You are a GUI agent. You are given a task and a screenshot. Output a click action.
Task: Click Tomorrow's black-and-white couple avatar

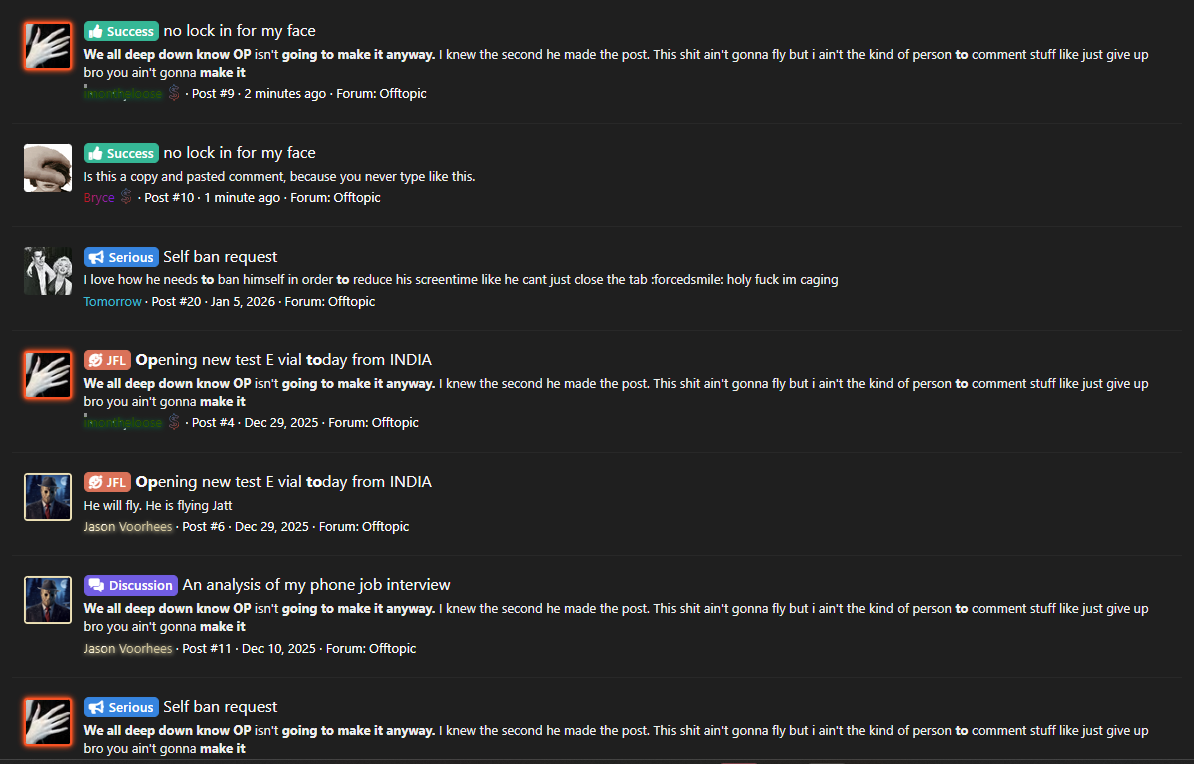47,271
